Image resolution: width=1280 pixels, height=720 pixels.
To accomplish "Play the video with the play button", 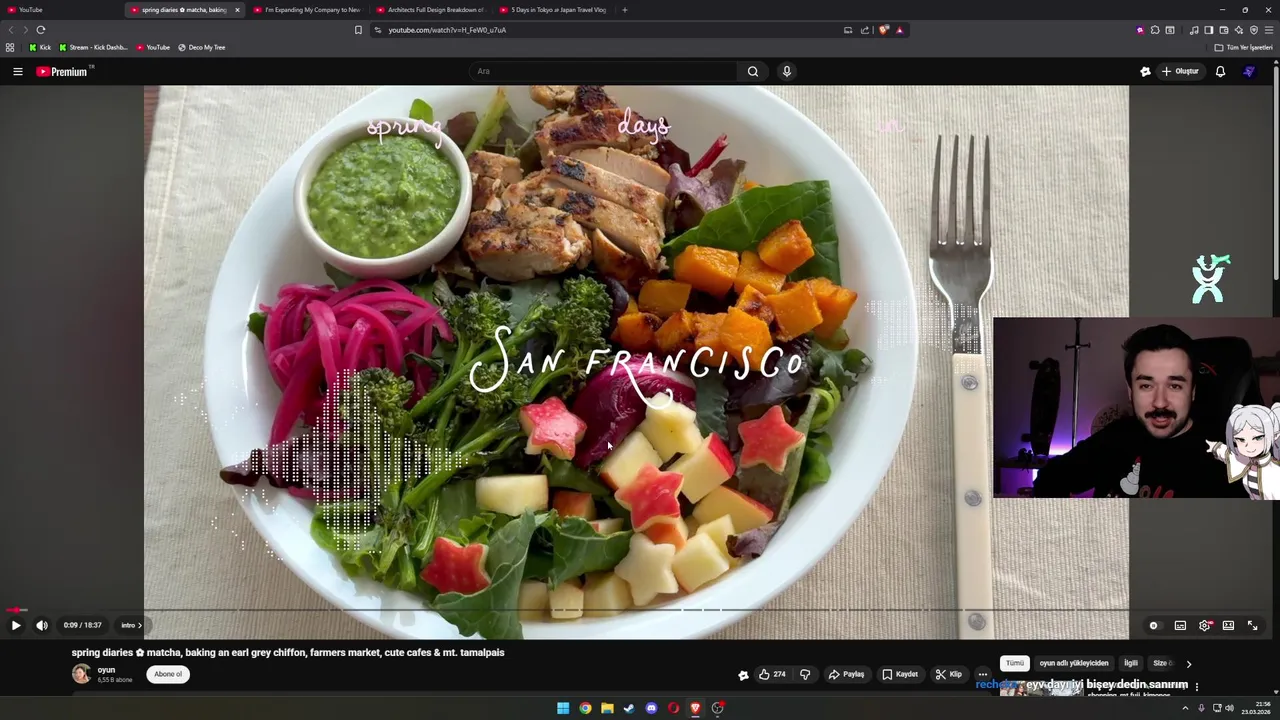I will pos(16,625).
